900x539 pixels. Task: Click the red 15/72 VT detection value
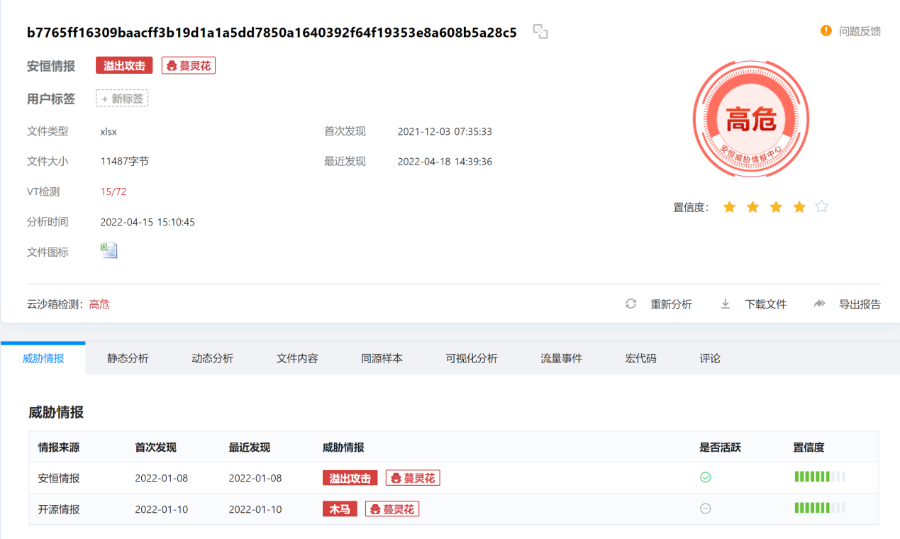pyautogui.click(x=113, y=191)
